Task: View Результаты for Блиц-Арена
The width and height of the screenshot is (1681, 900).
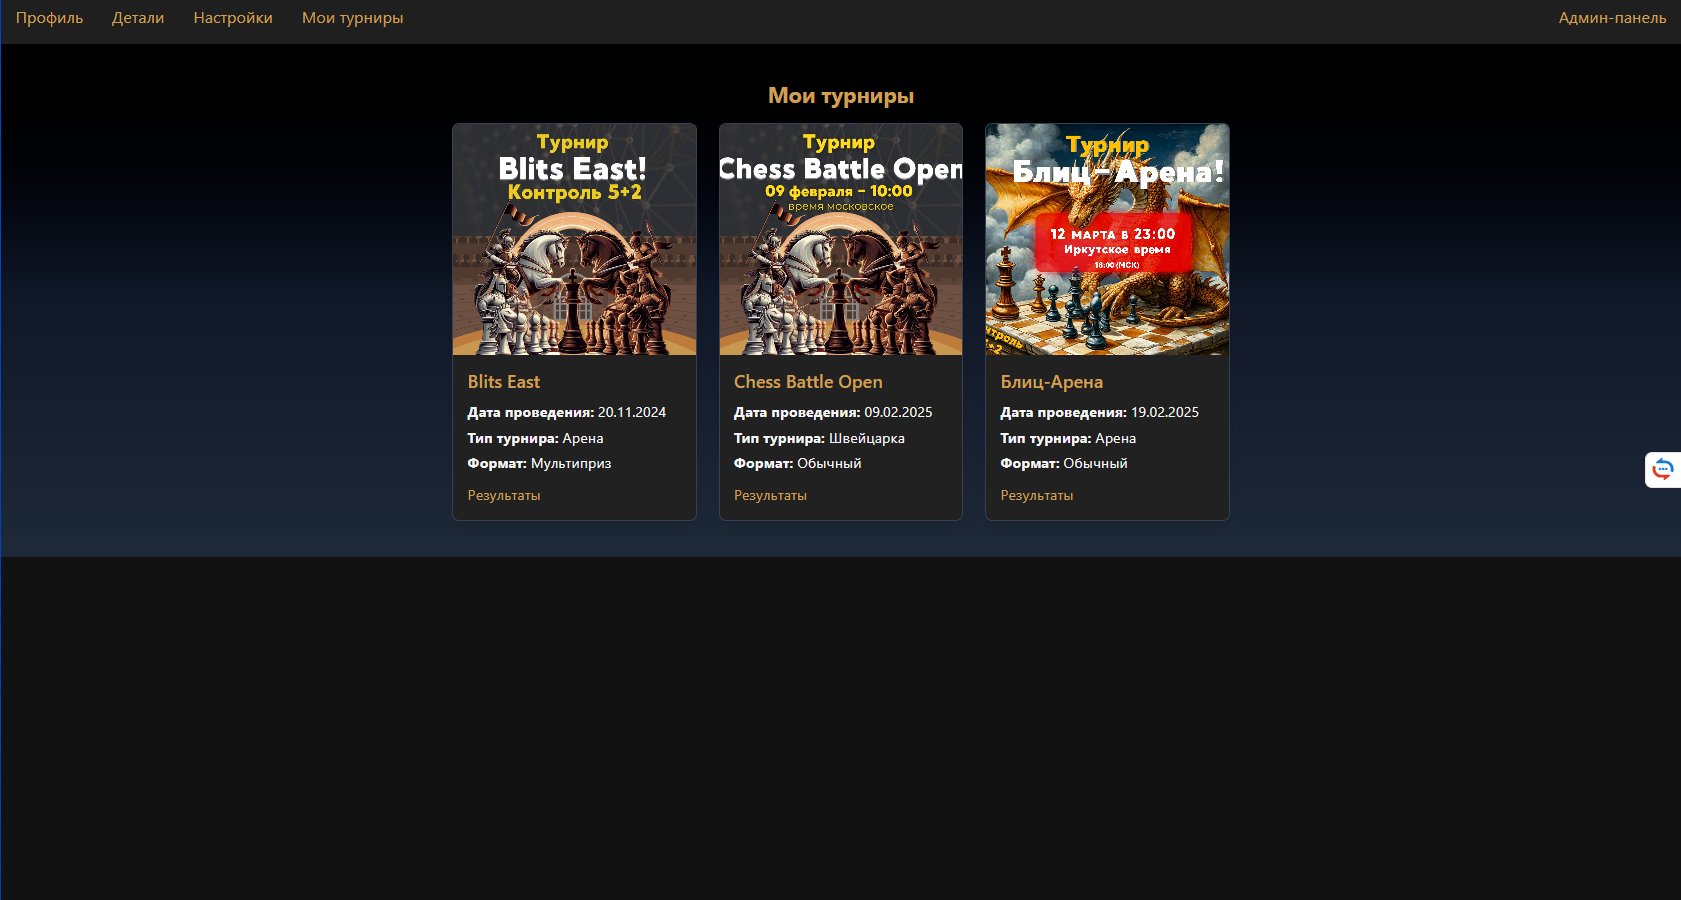Action: coord(1037,495)
